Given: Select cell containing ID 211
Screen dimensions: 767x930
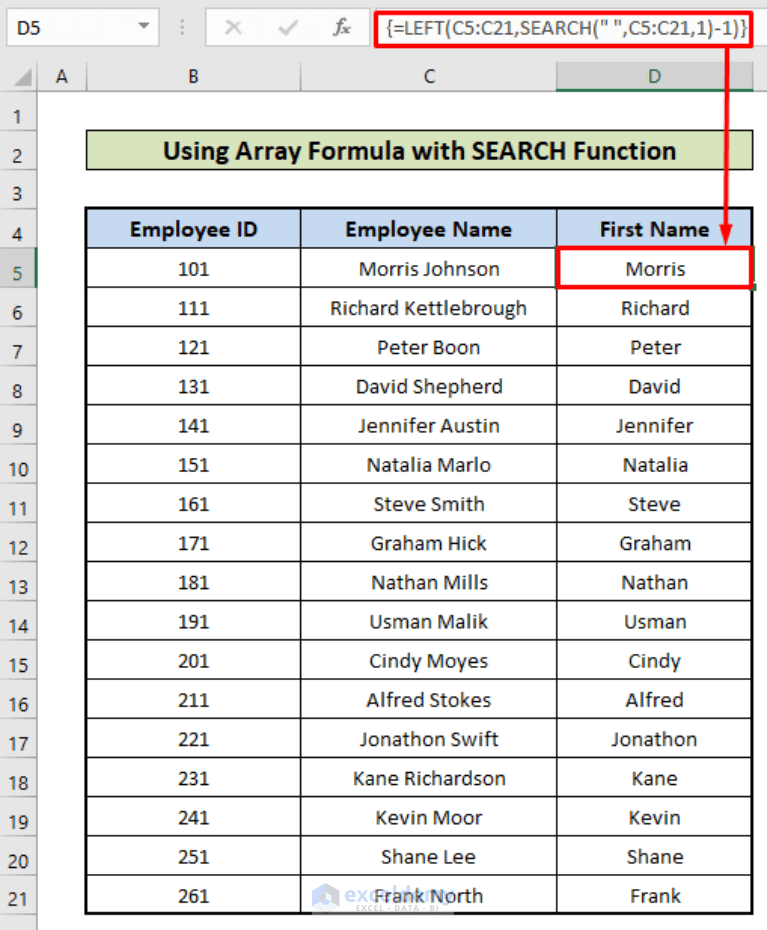Looking at the screenshot, I should click(193, 699).
